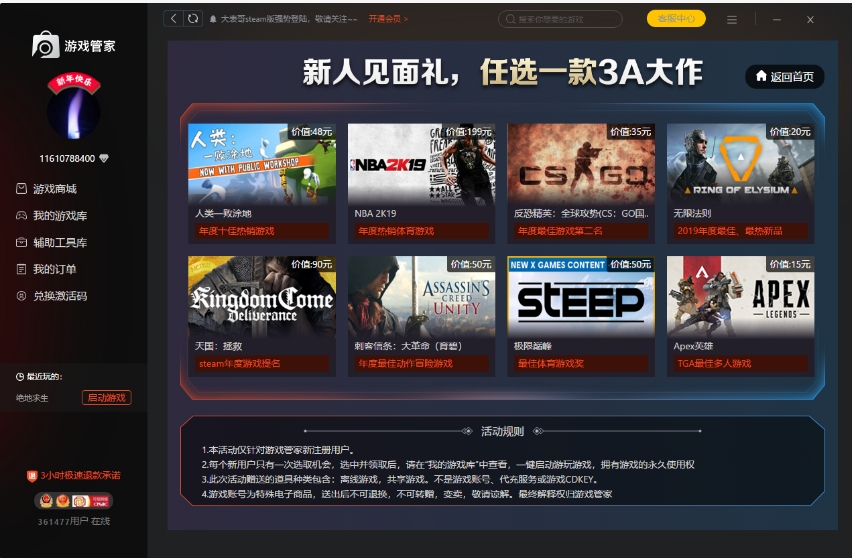Viewport: 852px width, 558px height.
Task: Select the NBA 2K19 game cover
Action: tap(421, 164)
